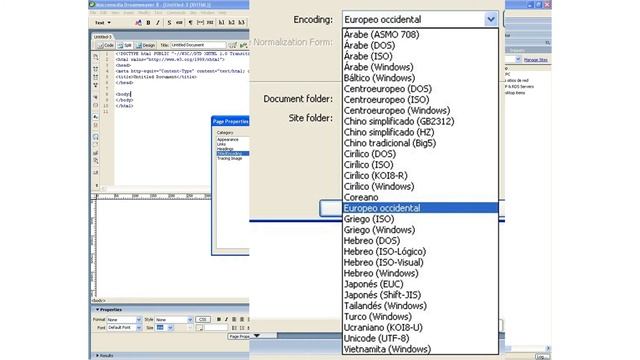Open Style dropdown in Properties panel
640x360 pixels.
click(x=190, y=320)
